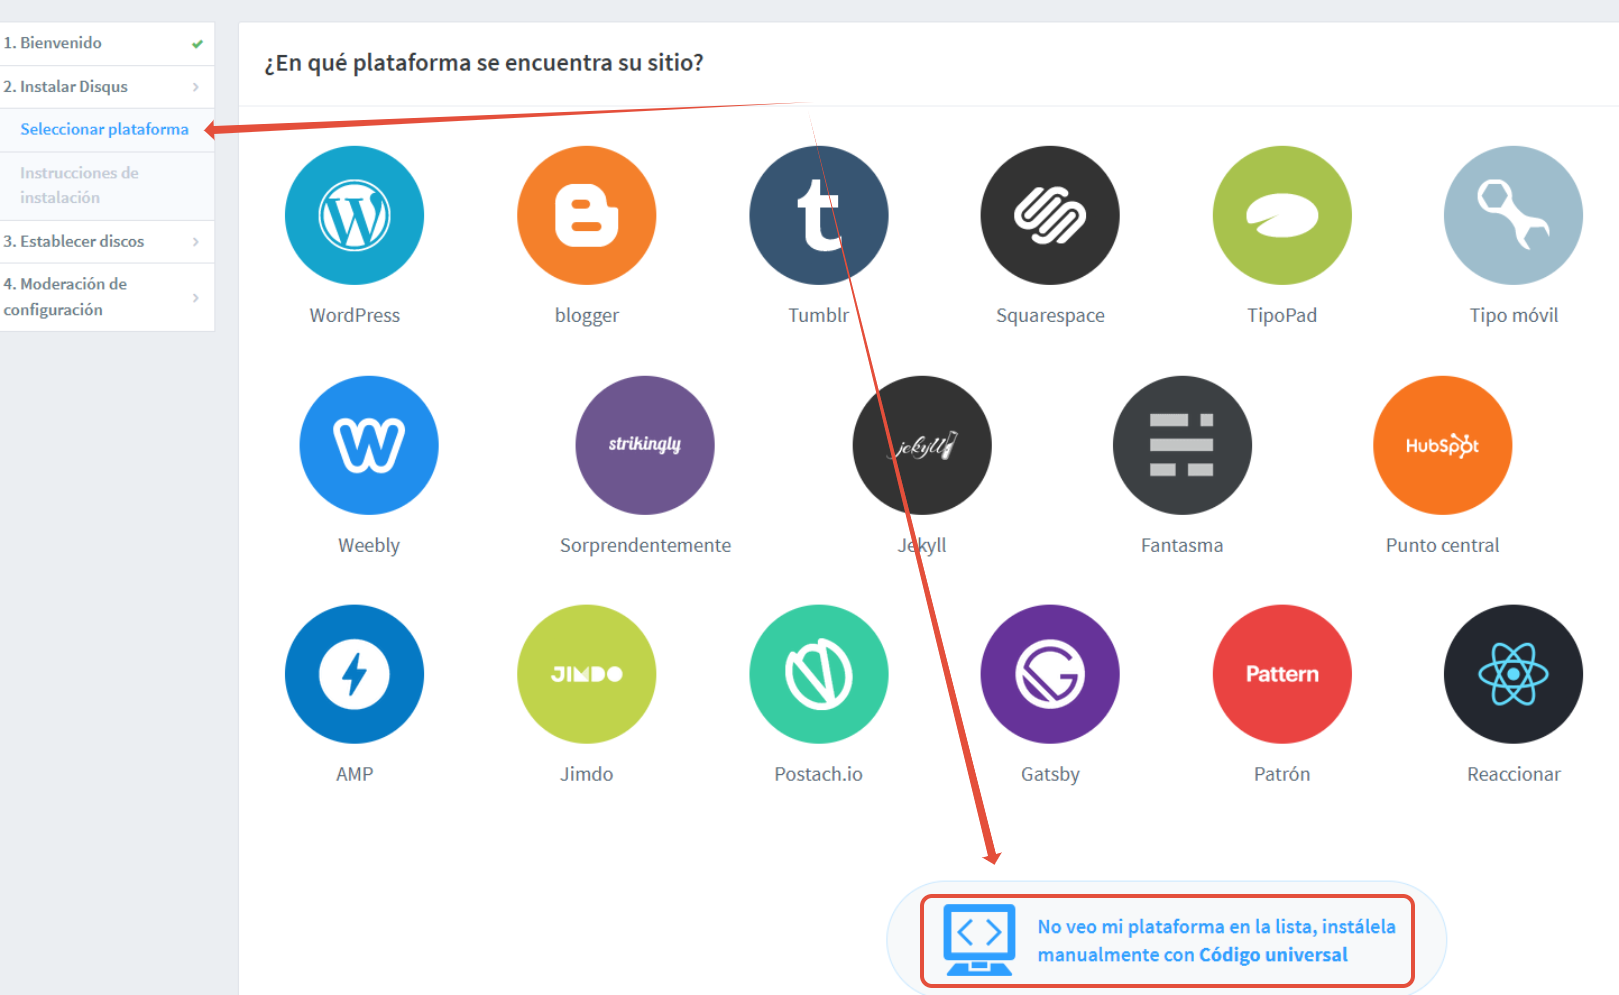Click the Reaccionar text label
This screenshot has height=995, width=1619.
(x=1513, y=774)
